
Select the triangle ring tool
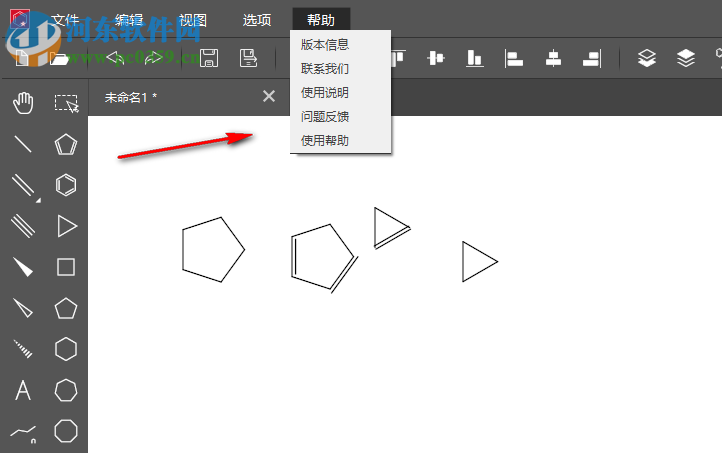point(67,226)
